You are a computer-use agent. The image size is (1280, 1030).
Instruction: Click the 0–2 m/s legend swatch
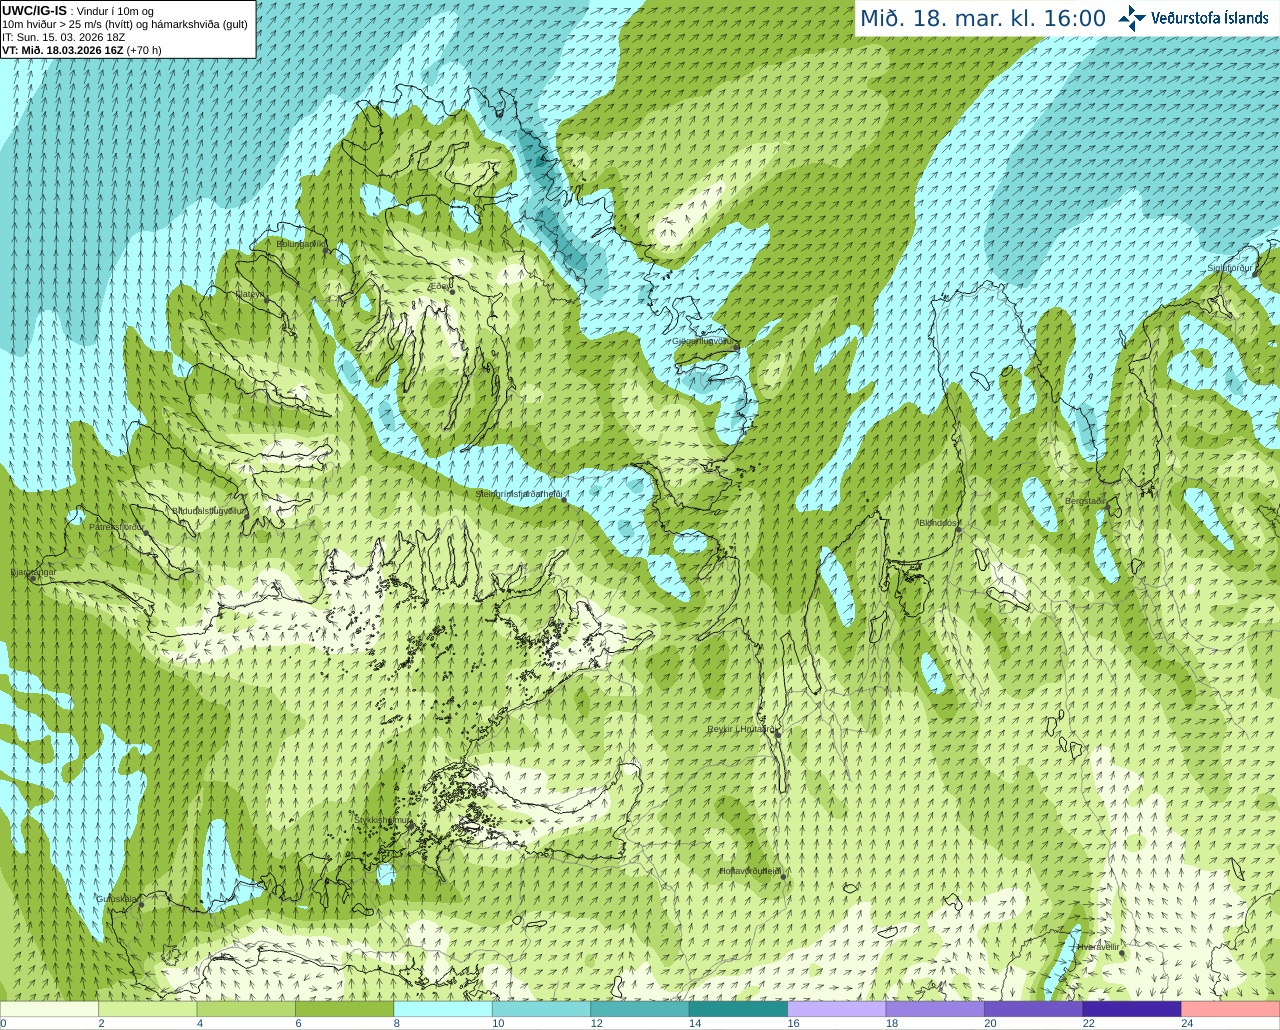[x=49, y=1009]
